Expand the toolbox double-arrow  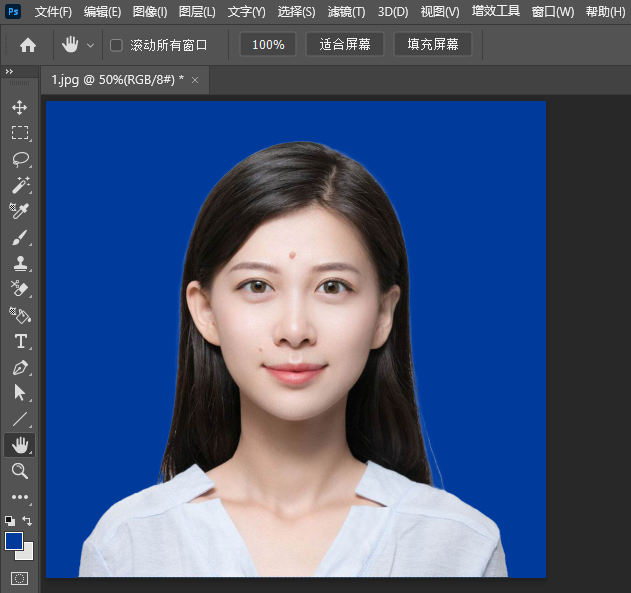(x=9, y=72)
